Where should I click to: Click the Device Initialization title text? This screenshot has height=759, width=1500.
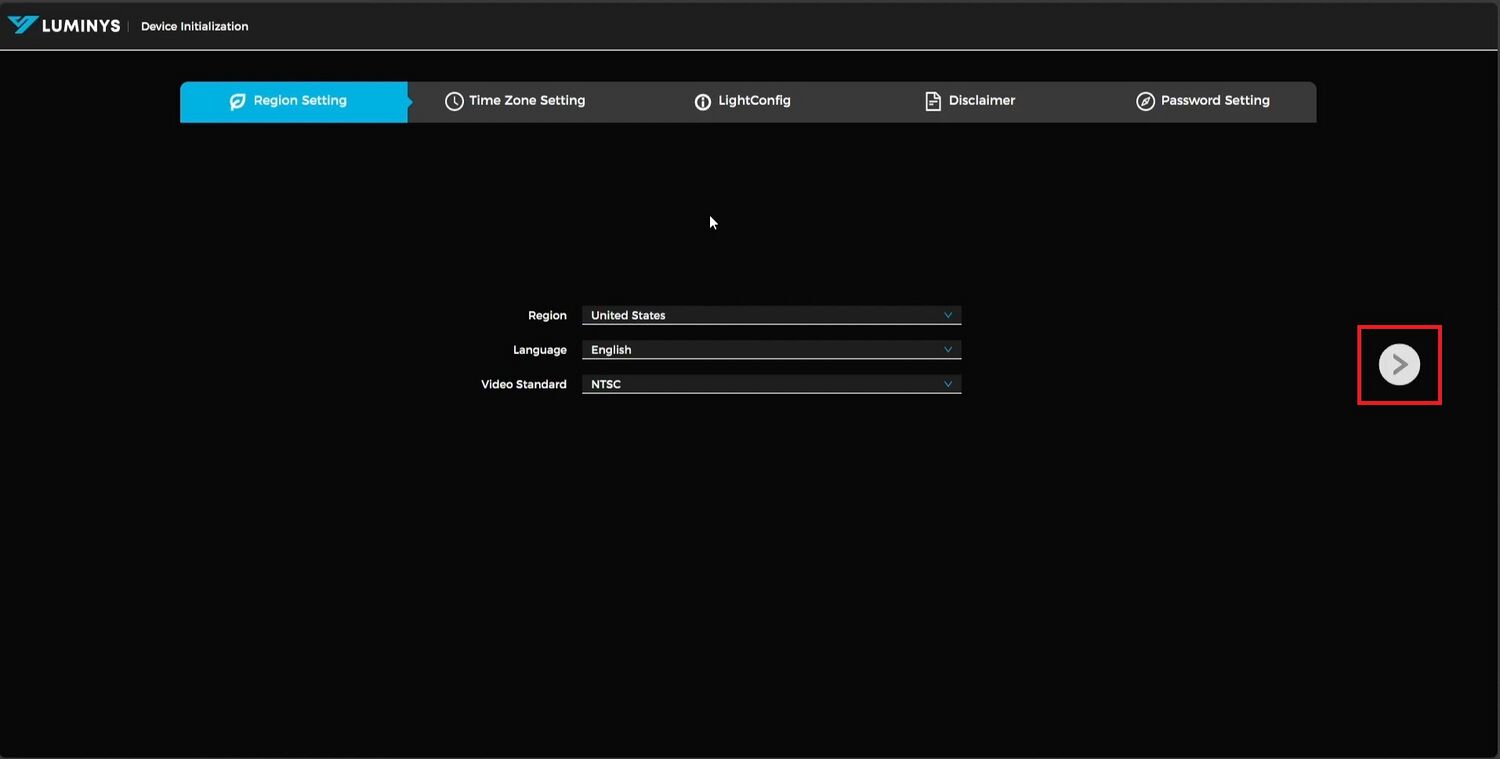tap(194, 26)
